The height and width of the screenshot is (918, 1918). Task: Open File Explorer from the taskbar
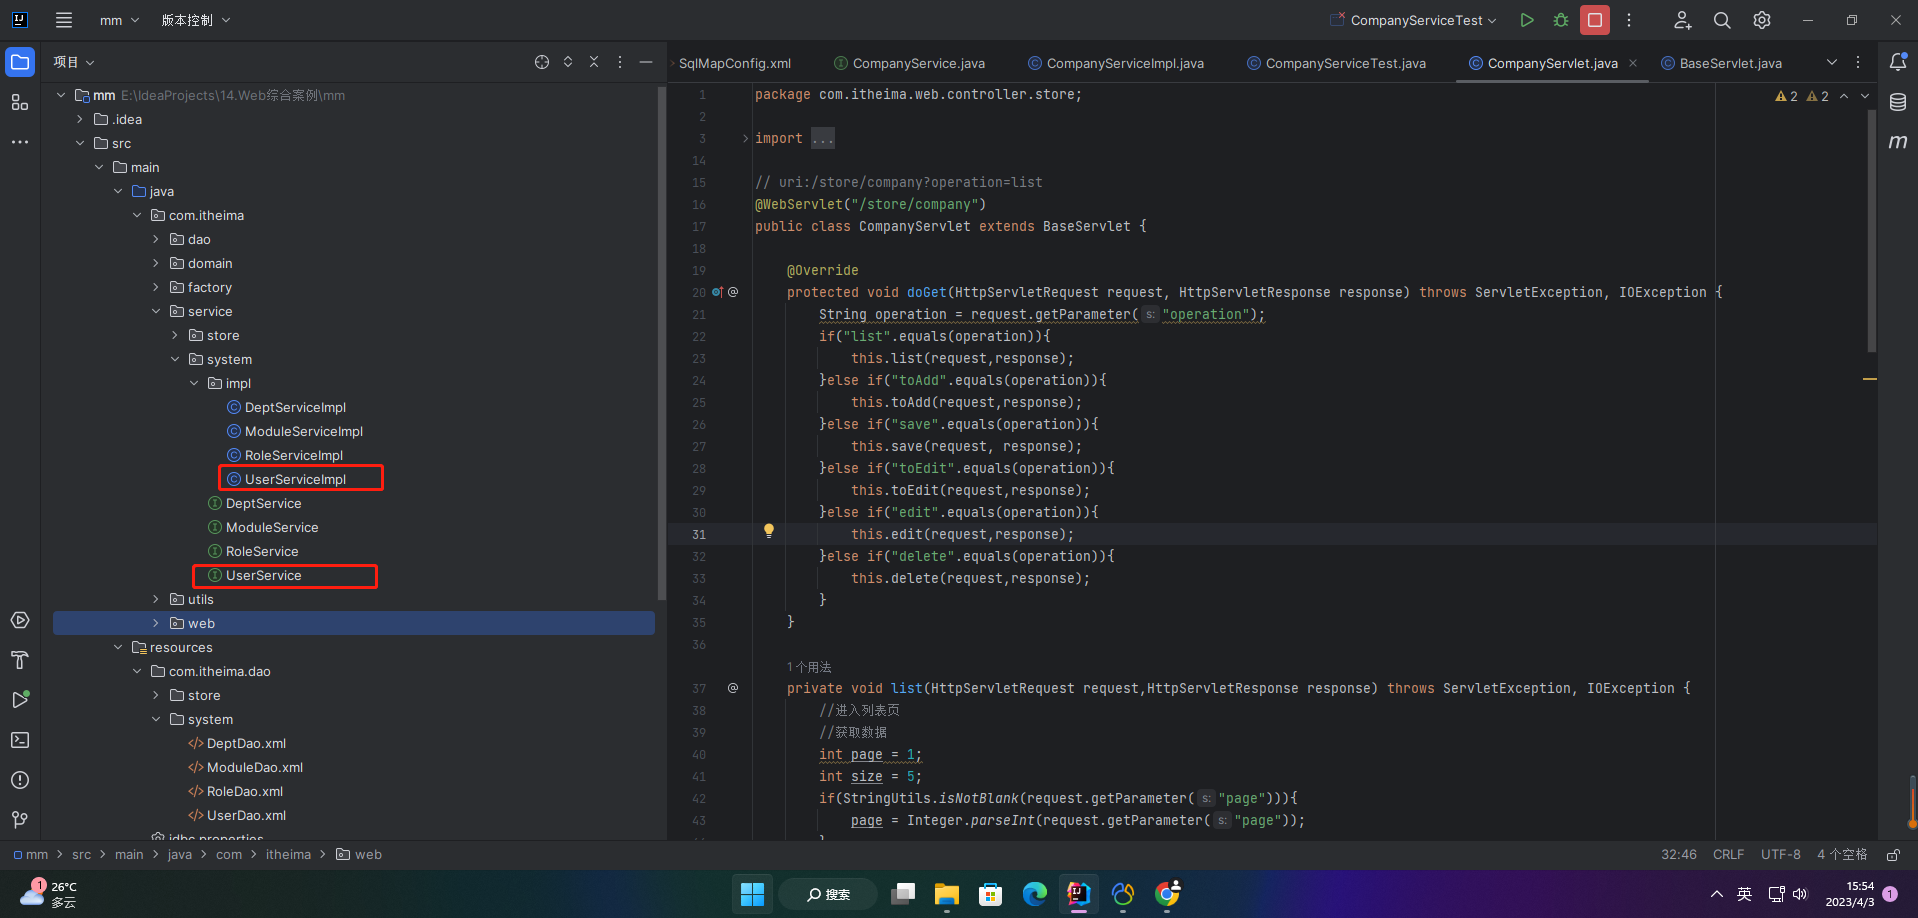click(x=947, y=894)
